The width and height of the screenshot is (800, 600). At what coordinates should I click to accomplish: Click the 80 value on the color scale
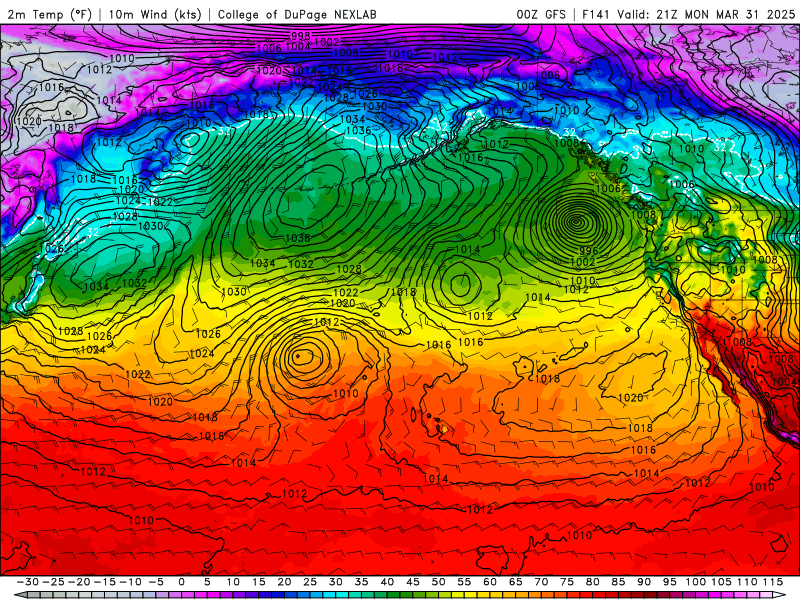coord(592,582)
